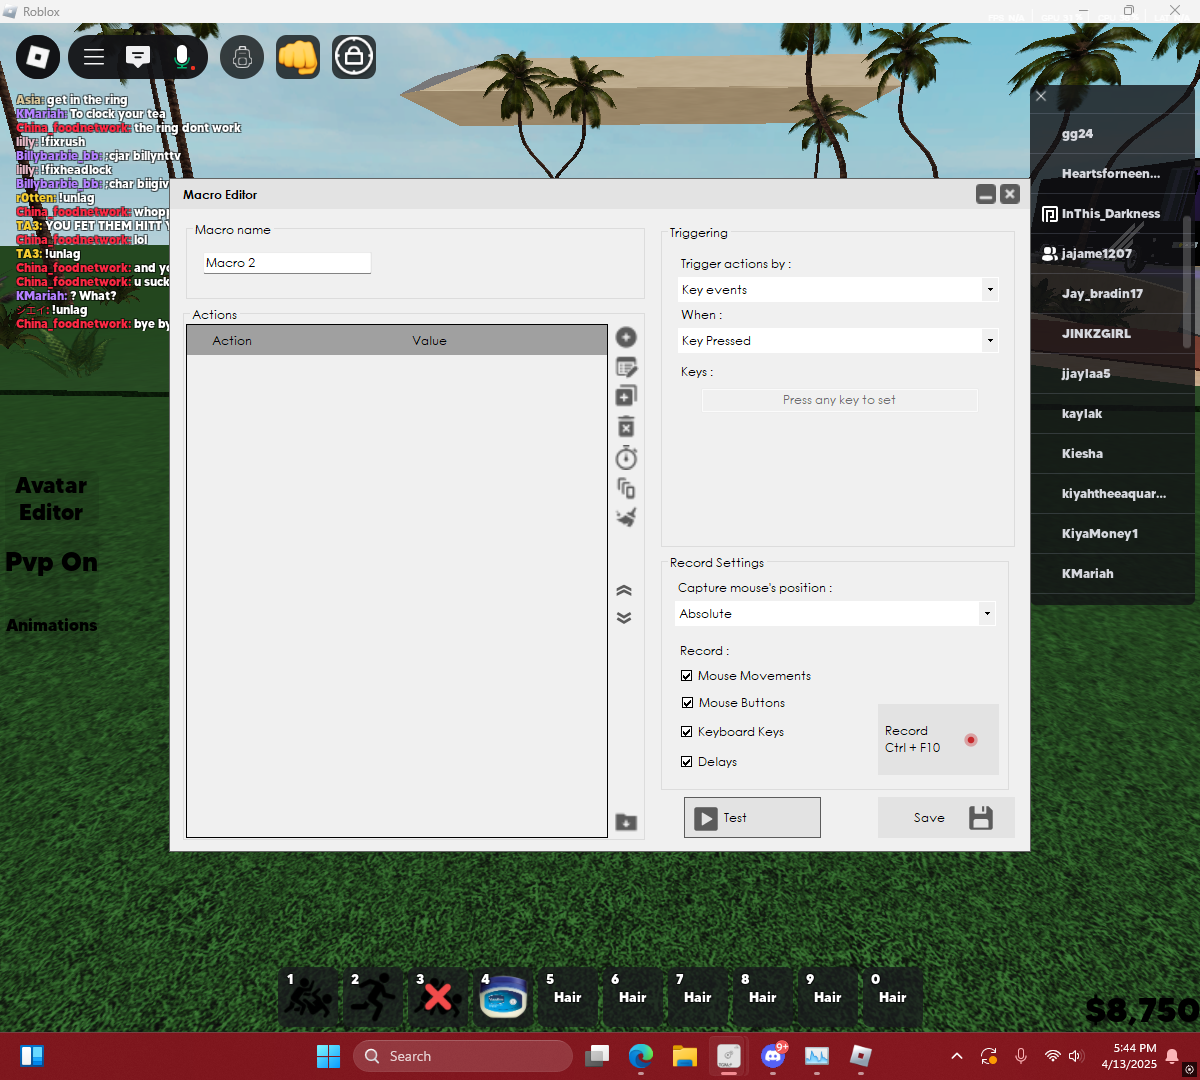Move the action down with double chevron down
The height and width of the screenshot is (1080, 1200).
[624, 618]
